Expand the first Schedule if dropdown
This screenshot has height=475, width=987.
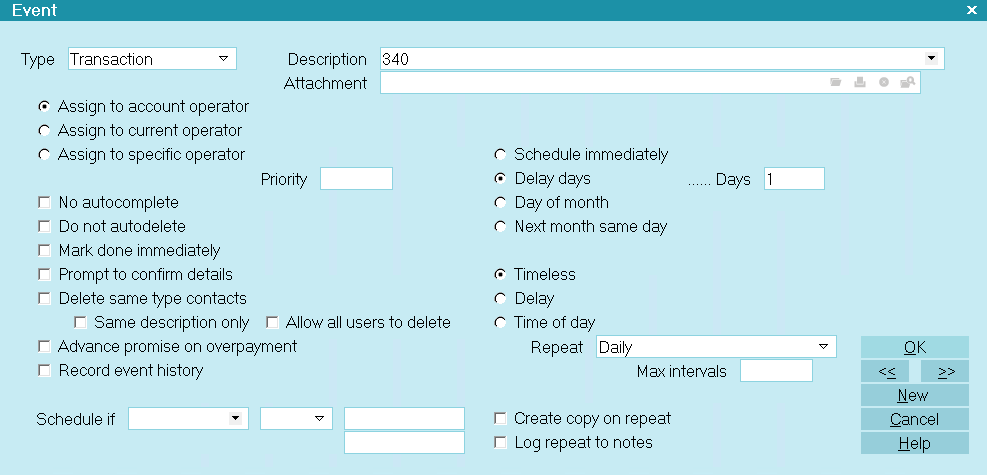(x=188, y=418)
